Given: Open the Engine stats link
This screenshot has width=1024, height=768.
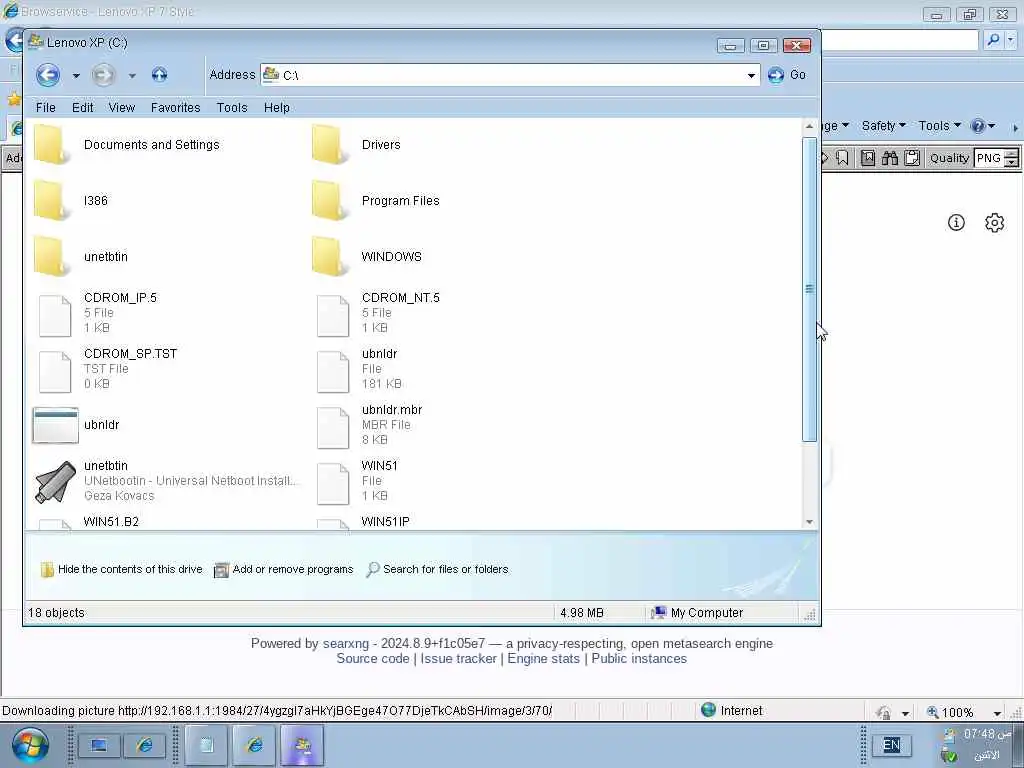Looking at the screenshot, I should pos(543,659).
